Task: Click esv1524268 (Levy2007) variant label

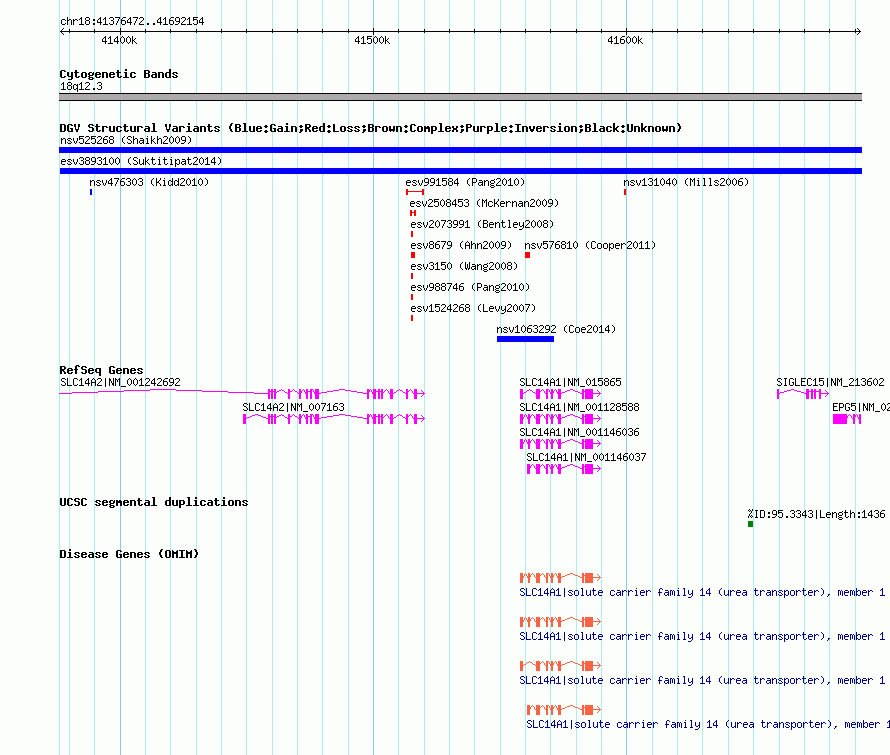Action: 473,308
